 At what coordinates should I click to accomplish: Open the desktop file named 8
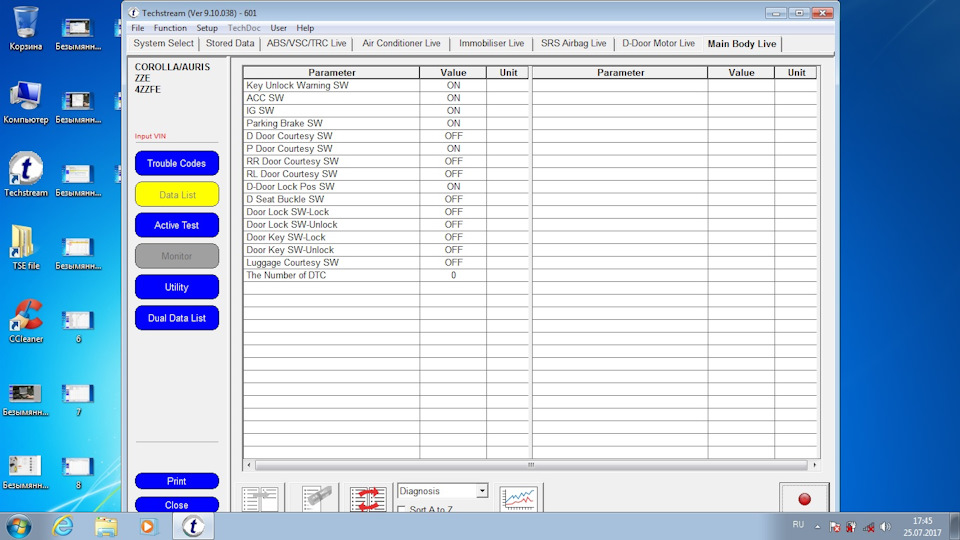78,473
